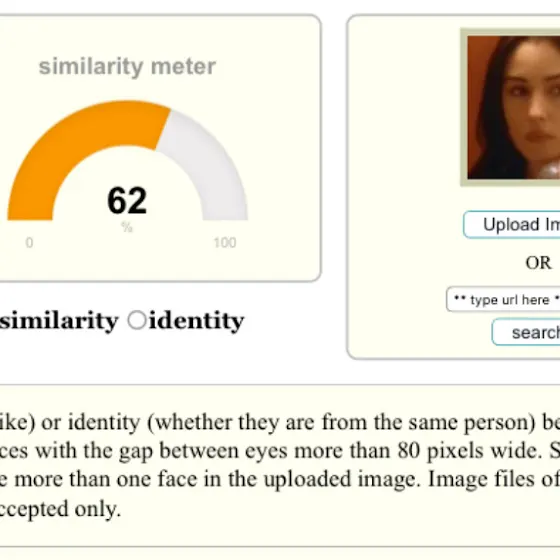Select the identity radio button
Screen dimensions: 560x560
point(137,320)
